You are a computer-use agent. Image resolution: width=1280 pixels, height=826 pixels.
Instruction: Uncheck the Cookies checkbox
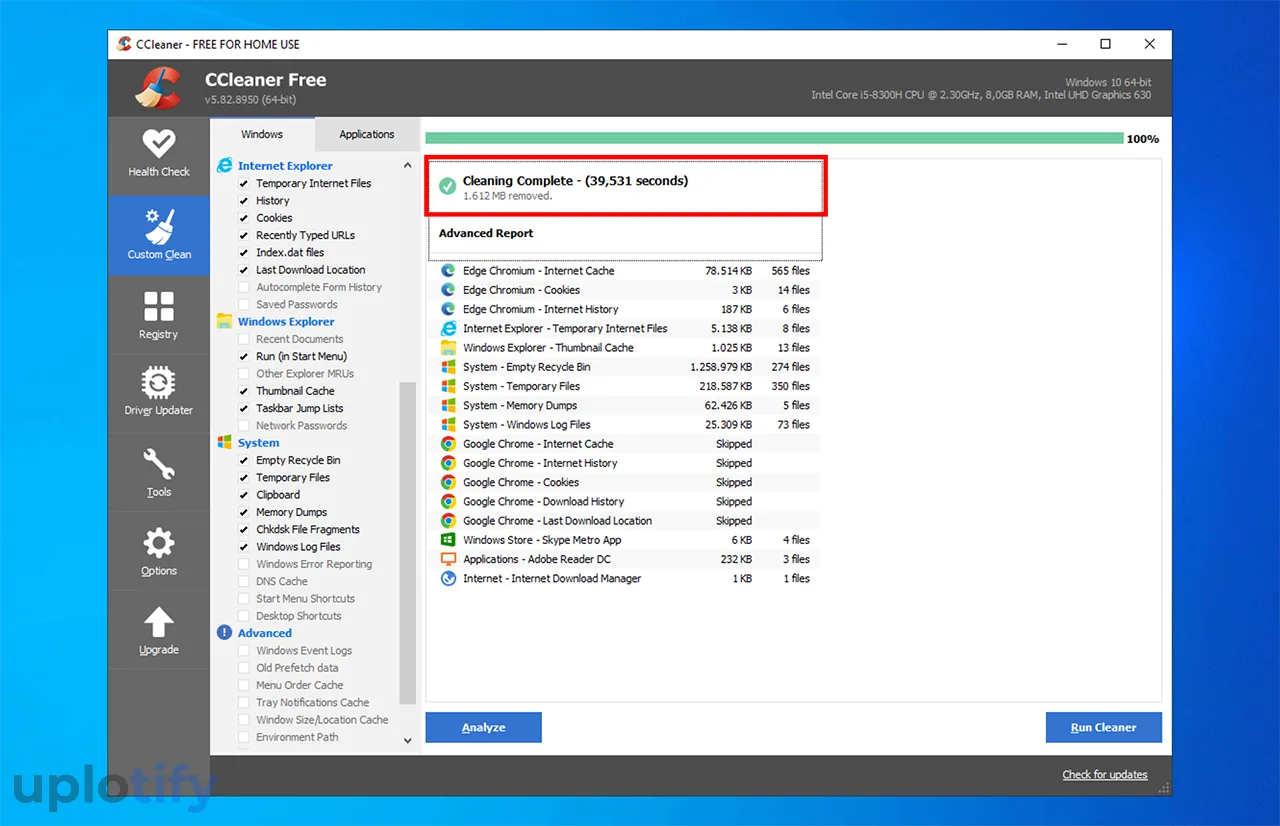[x=244, y=218]
